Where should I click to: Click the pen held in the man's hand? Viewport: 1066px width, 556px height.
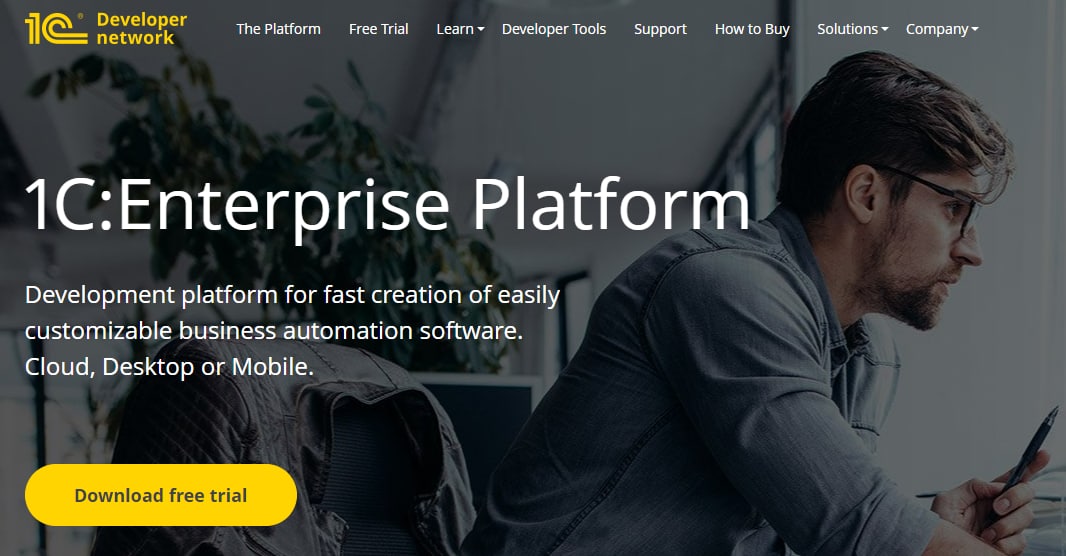click(x=1022, y=464)
